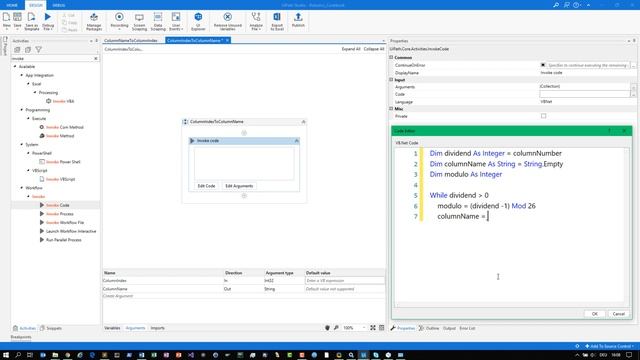Click fit to screen icon
The image size is (640, 360).
[373, 328]
